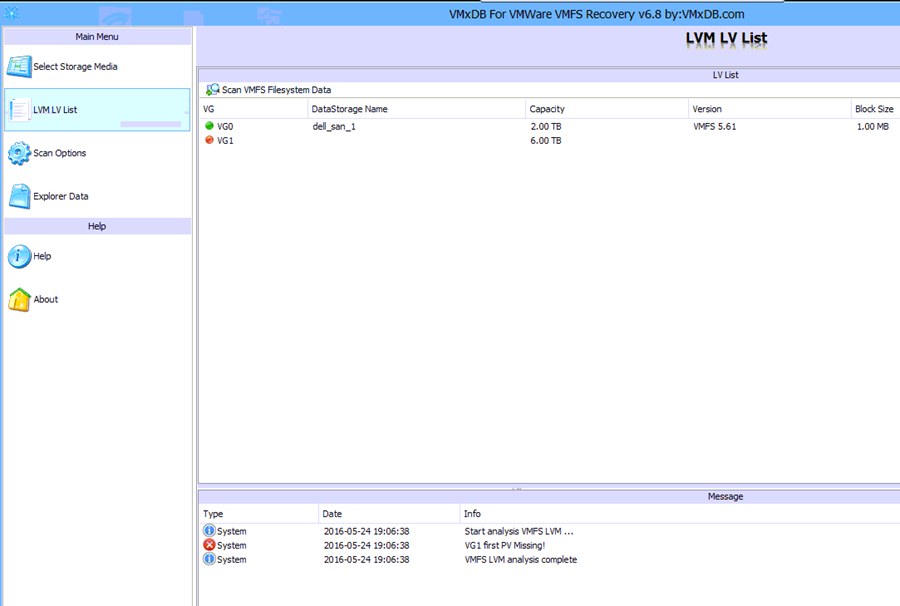Sort by Capacity column header

pyautogui.click(x=607, y=109)
